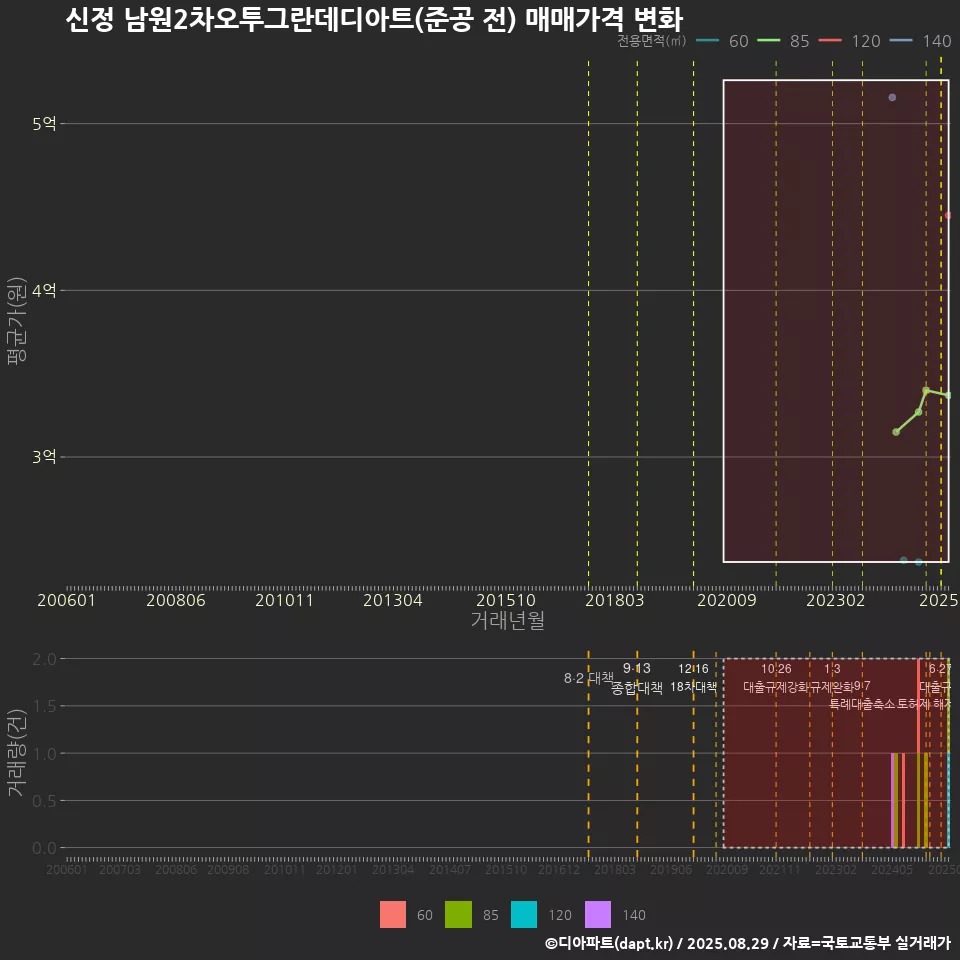Click the '특례대출축소' annotation text
Image resolution: width=960 pixels, height=960 pixels.
862,704
